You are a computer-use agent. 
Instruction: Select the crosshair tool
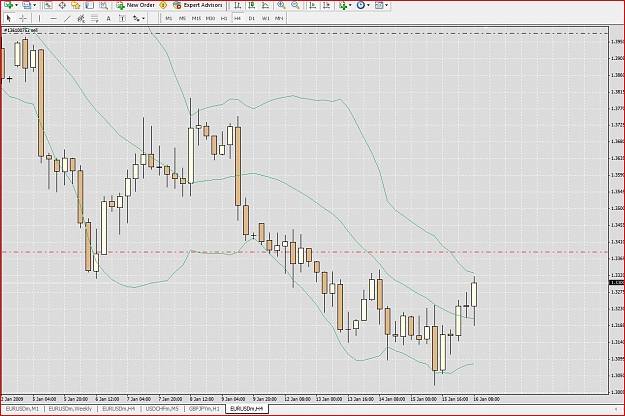tap(23, 18)
